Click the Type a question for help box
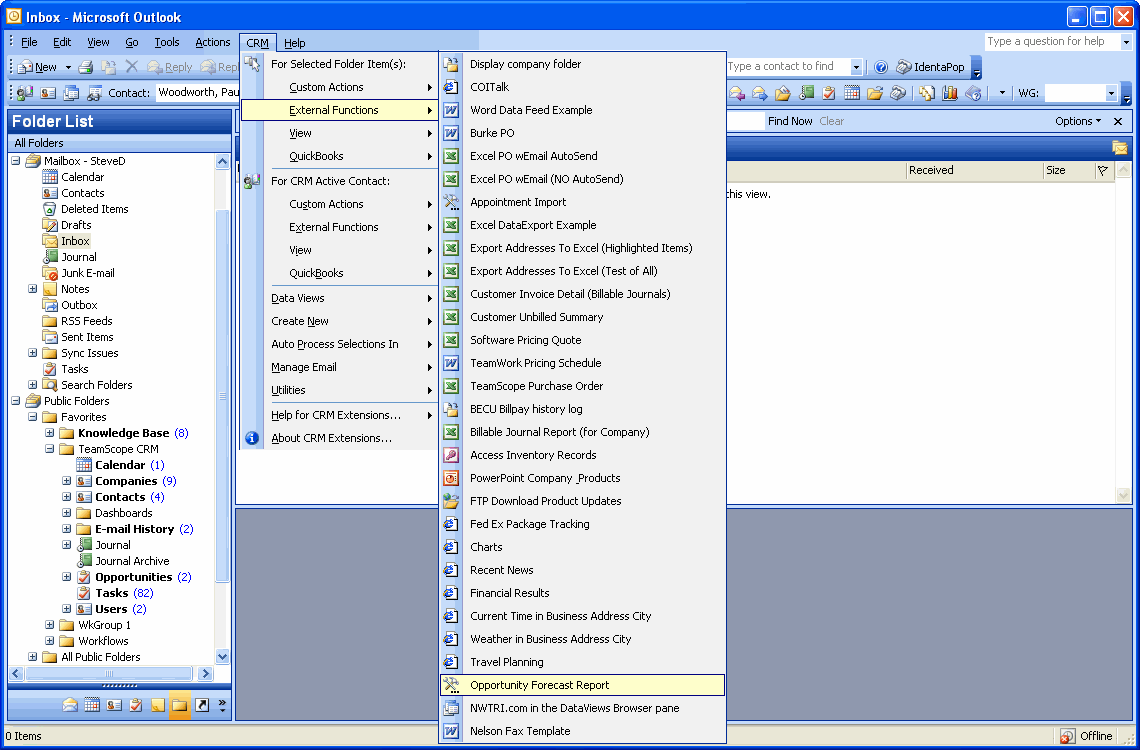The width and height of the screenshot is (1140, 750). [1051, 41]
